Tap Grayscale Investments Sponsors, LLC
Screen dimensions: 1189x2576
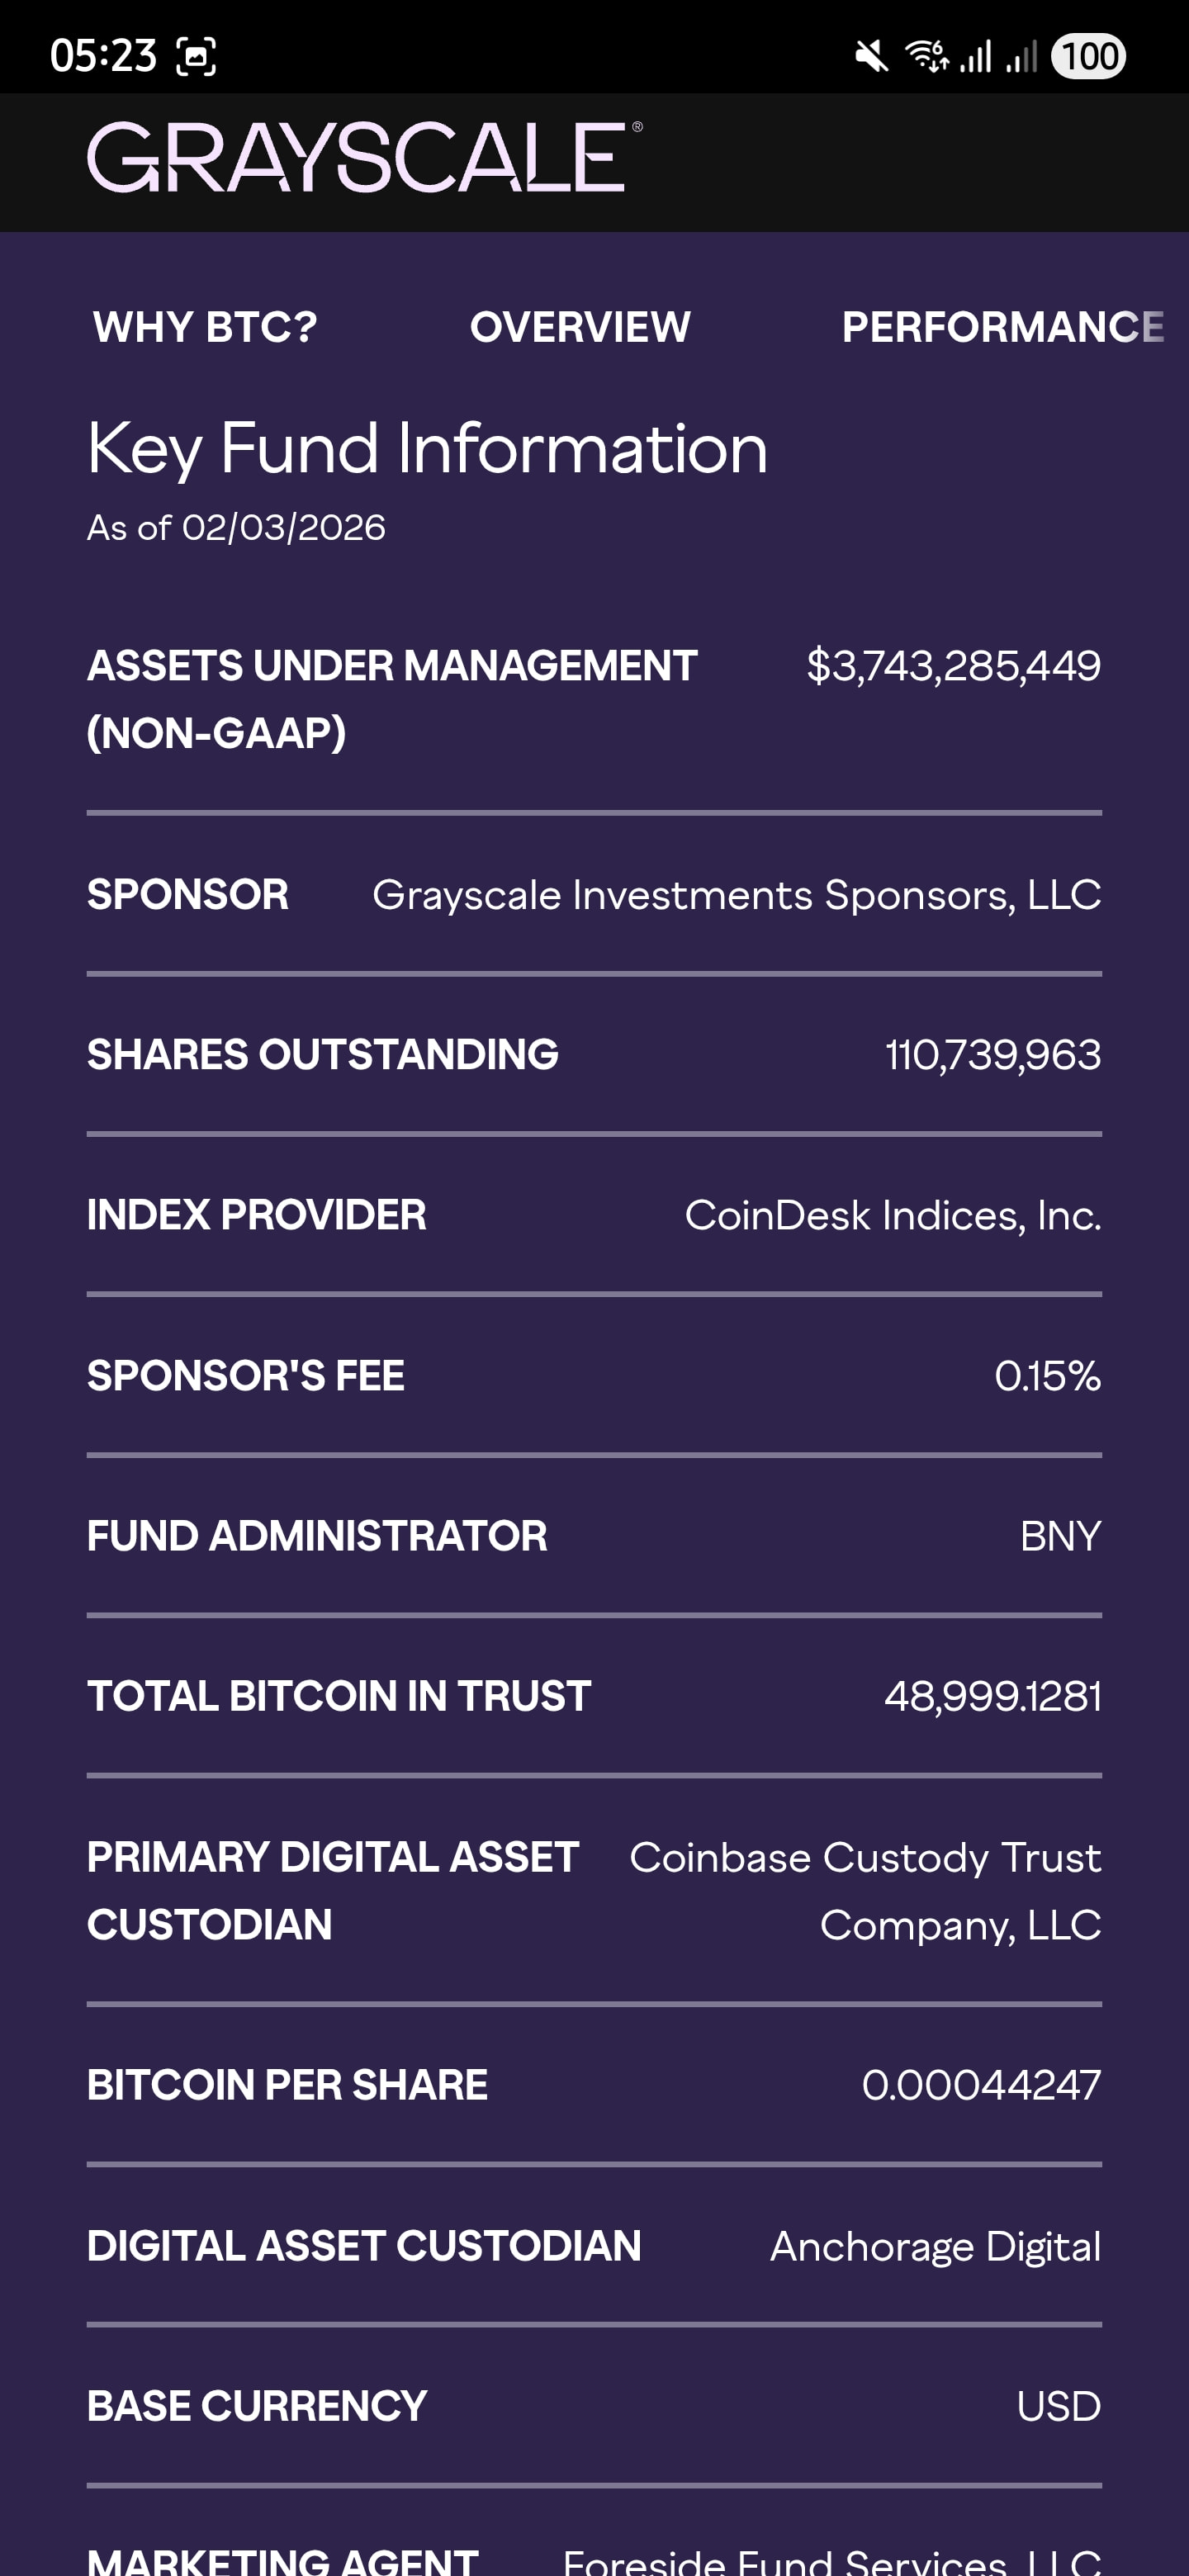coord(736,895)
